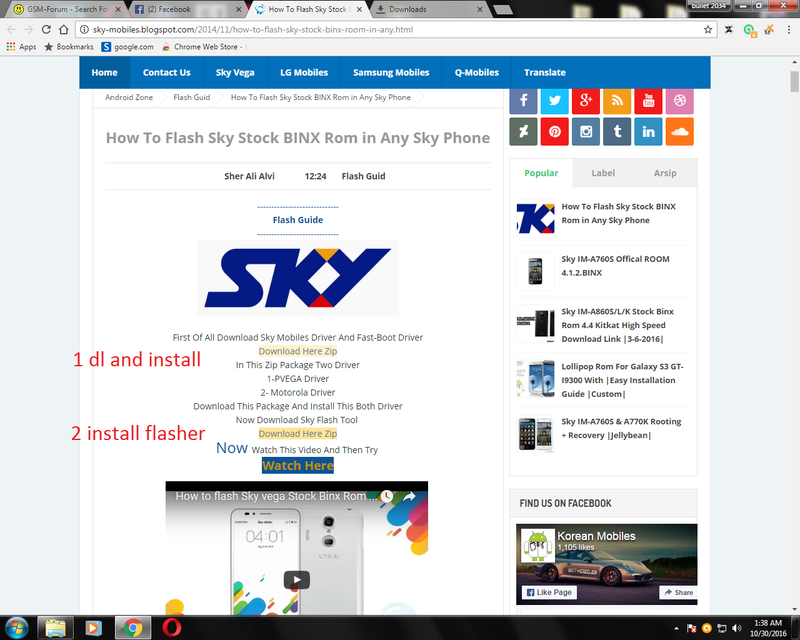Open the SoundCloud icon link
Image resolution: width=800 pixels, height=640 pixels.
coord(679,132)
